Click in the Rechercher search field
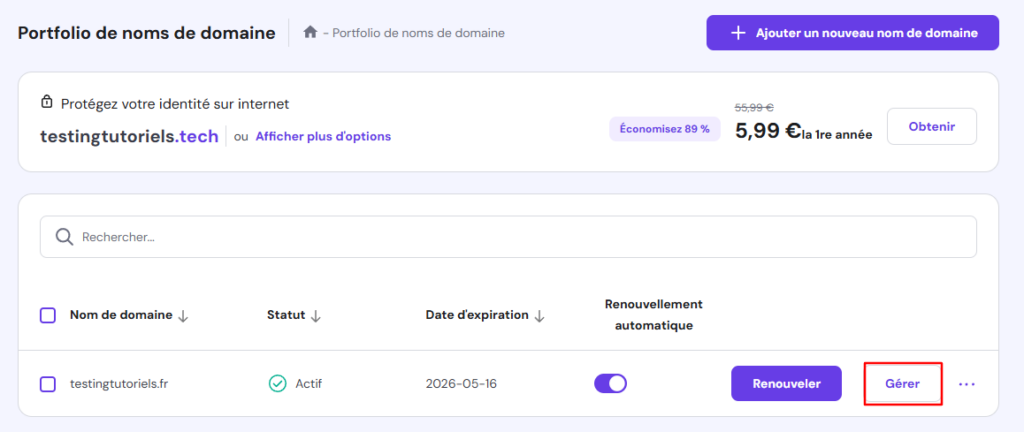Image resolution: width=1024 pixels, height=432 pixels. click(x=520, y=237)
